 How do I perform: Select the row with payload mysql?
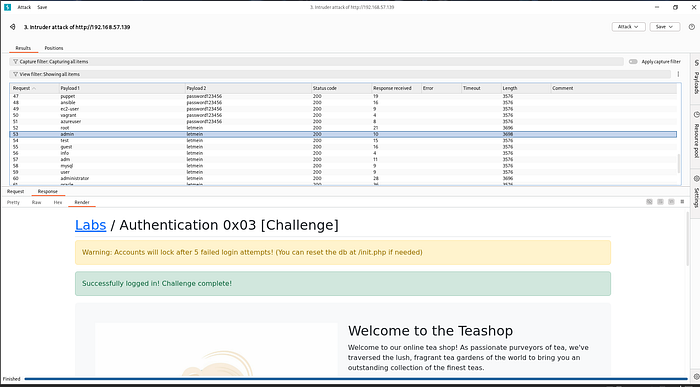tap(343, 166)
